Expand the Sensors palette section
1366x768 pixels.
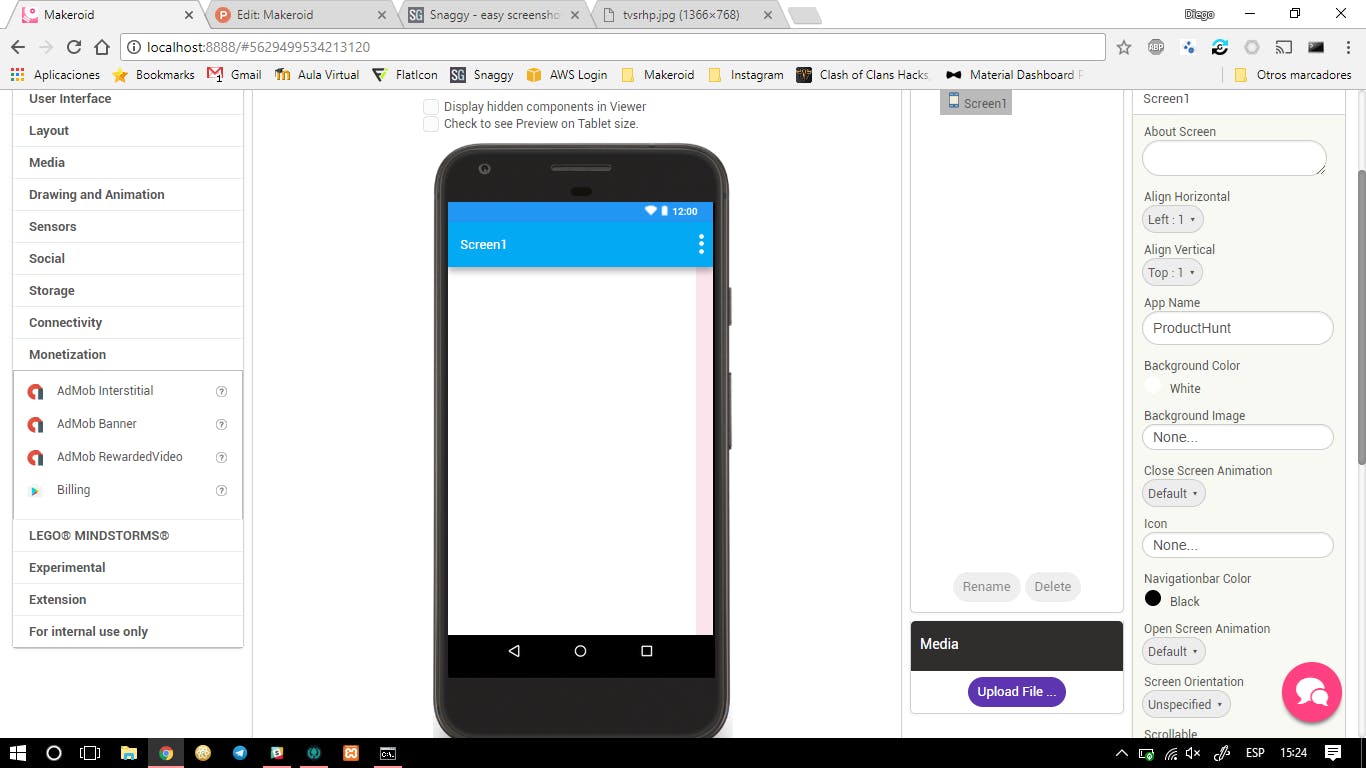pyautogui.click(x=128, y=227)
